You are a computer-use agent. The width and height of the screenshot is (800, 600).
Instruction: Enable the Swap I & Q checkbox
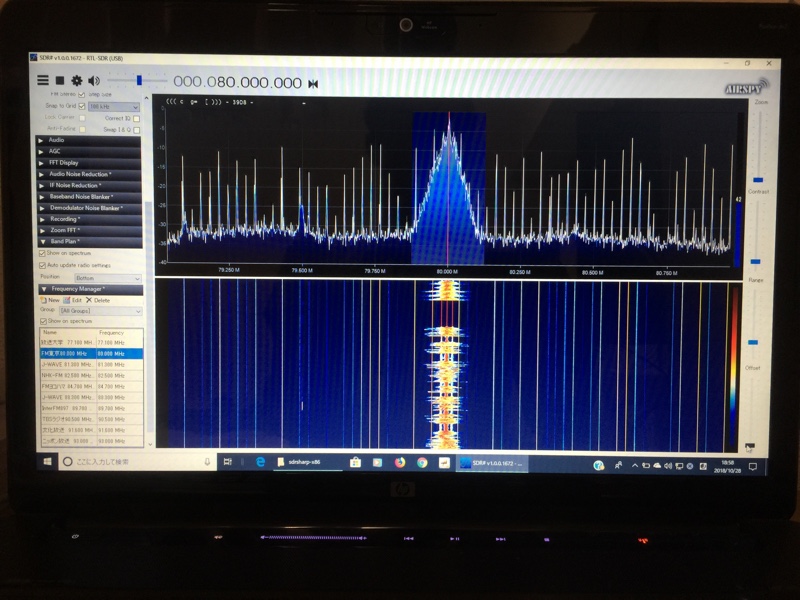pos(136,130)
